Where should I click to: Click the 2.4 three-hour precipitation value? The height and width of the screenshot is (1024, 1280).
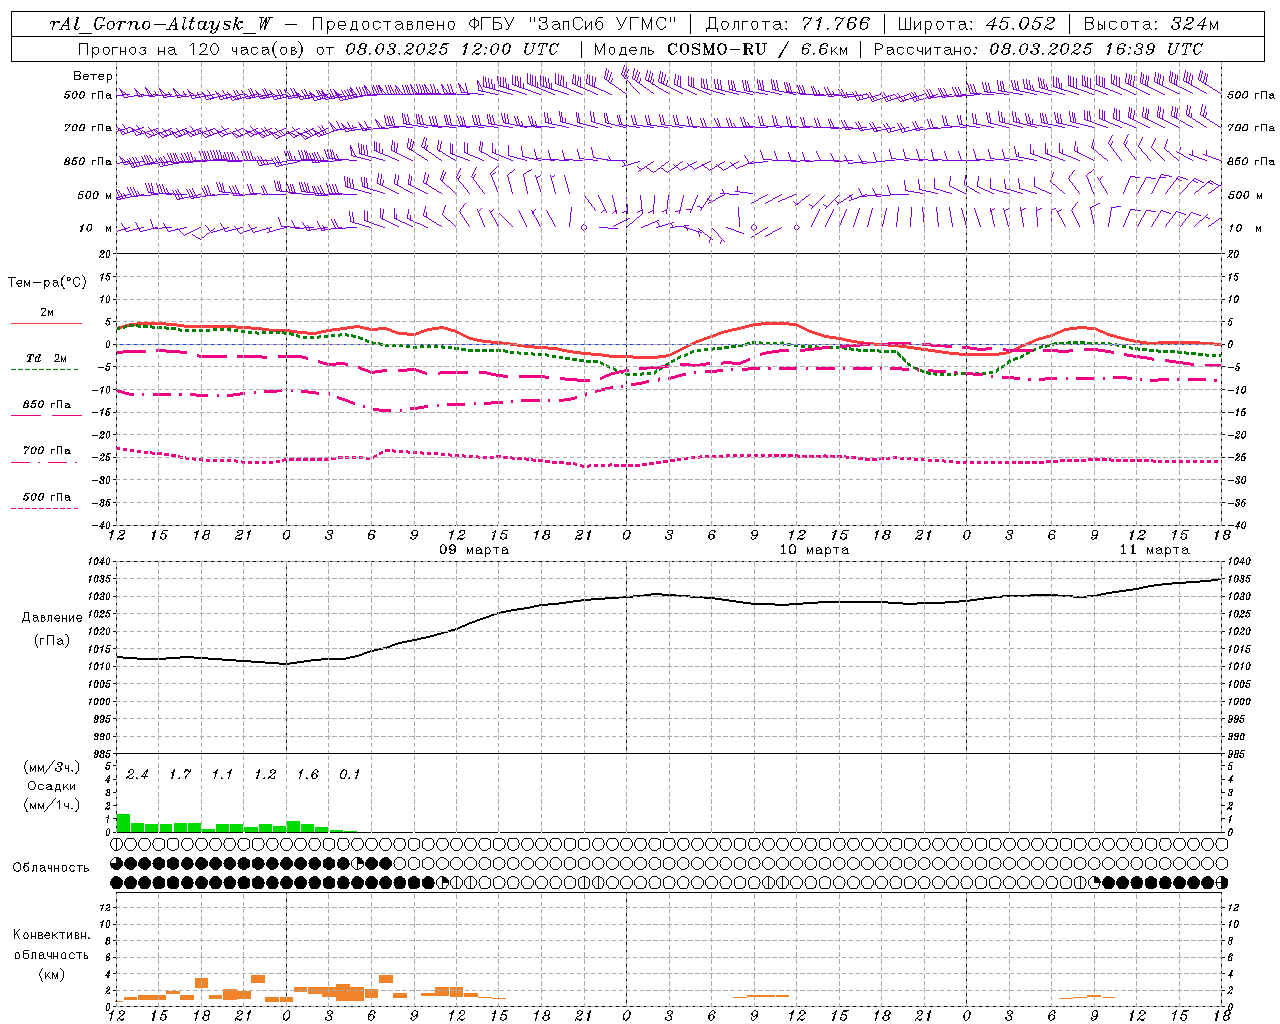click(x=137, y=774)
